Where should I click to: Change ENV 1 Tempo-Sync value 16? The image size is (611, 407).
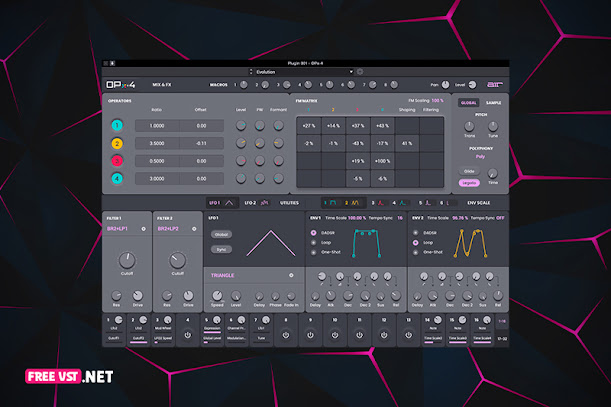tap(400, 218)
